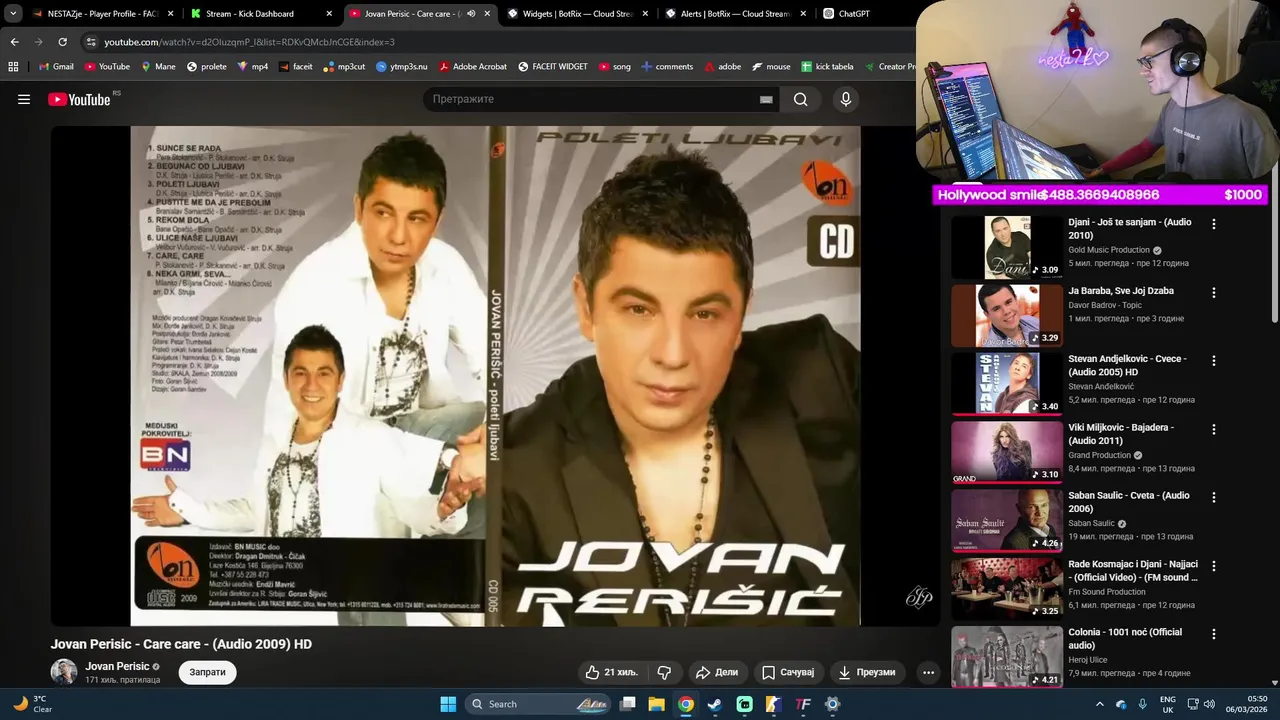Open mp3cut bookmark
The height and width of the screenshot is (720, 1280).
pyautogui.click(x=344, y=67)
